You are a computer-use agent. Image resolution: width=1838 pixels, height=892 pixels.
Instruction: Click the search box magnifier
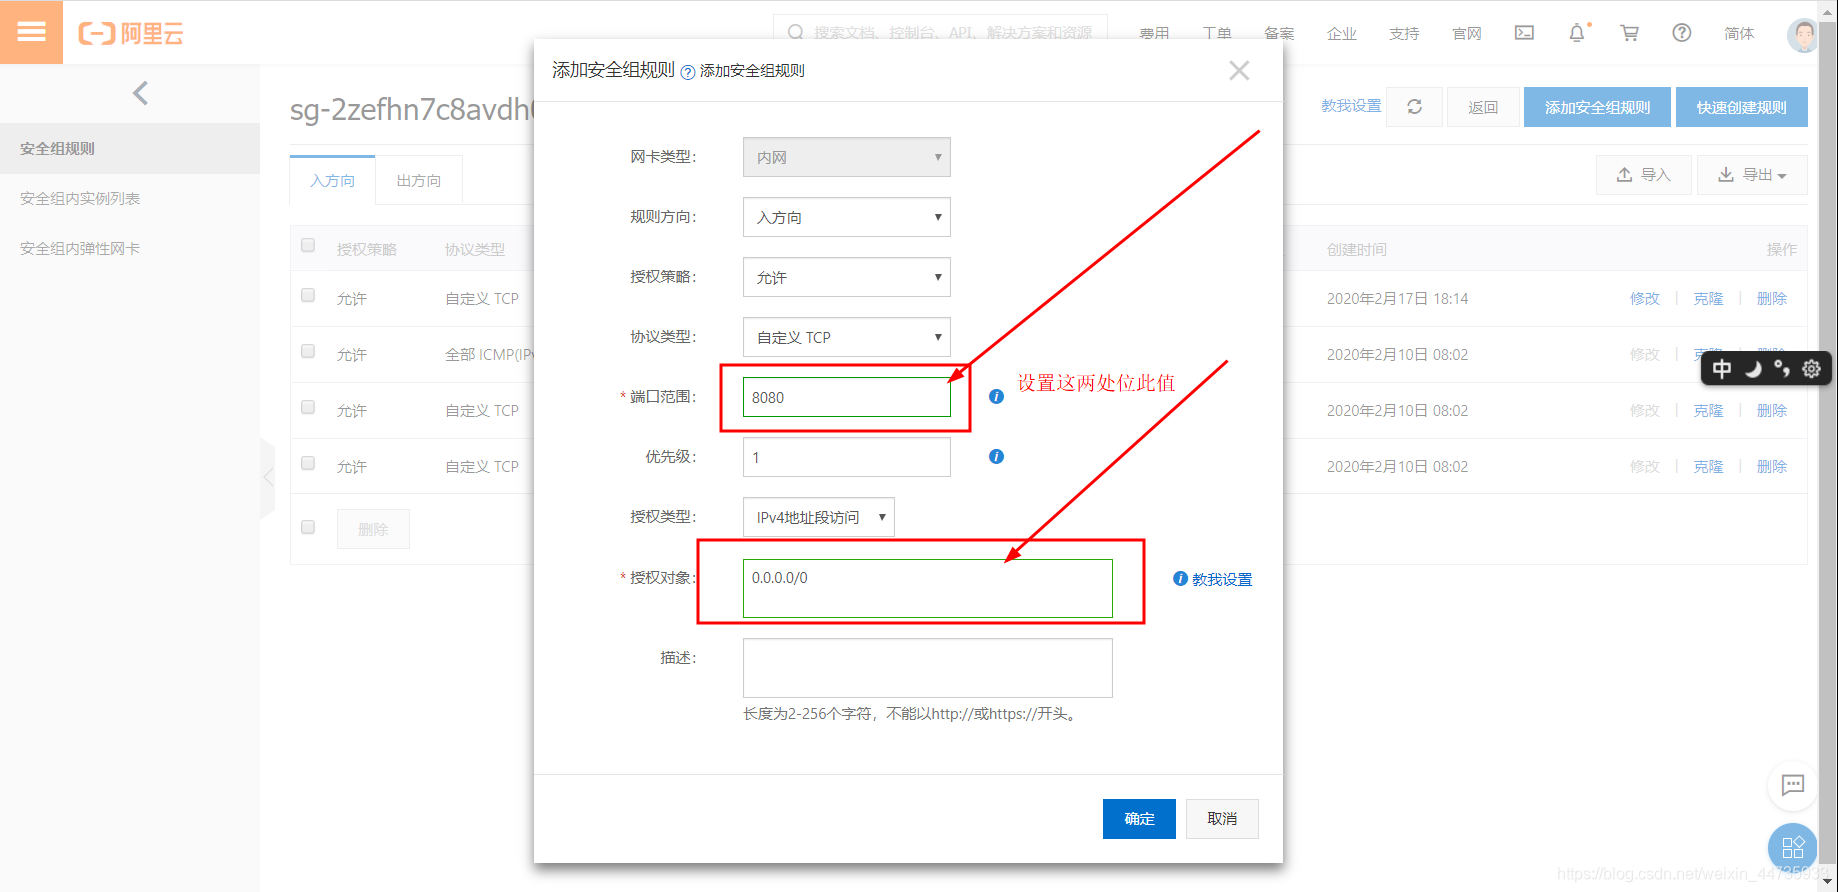[796, 33]
